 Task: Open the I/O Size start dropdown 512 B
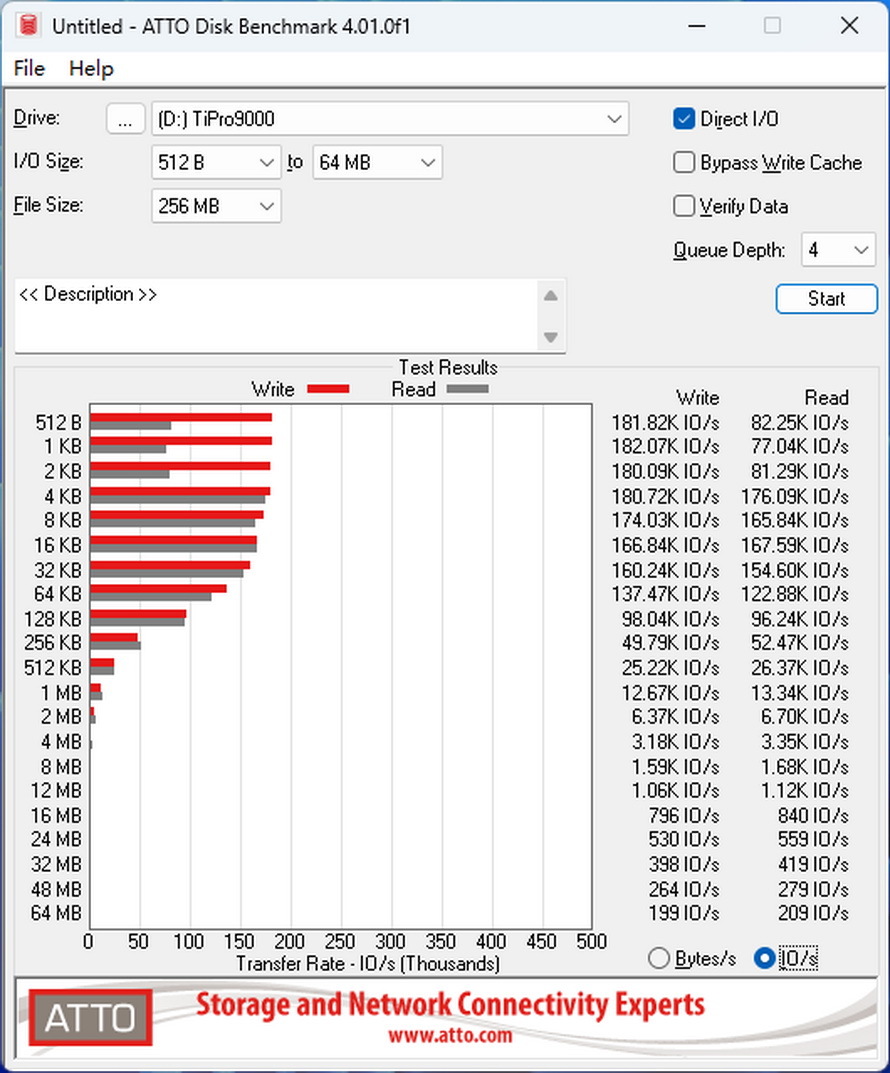(216, 163)
